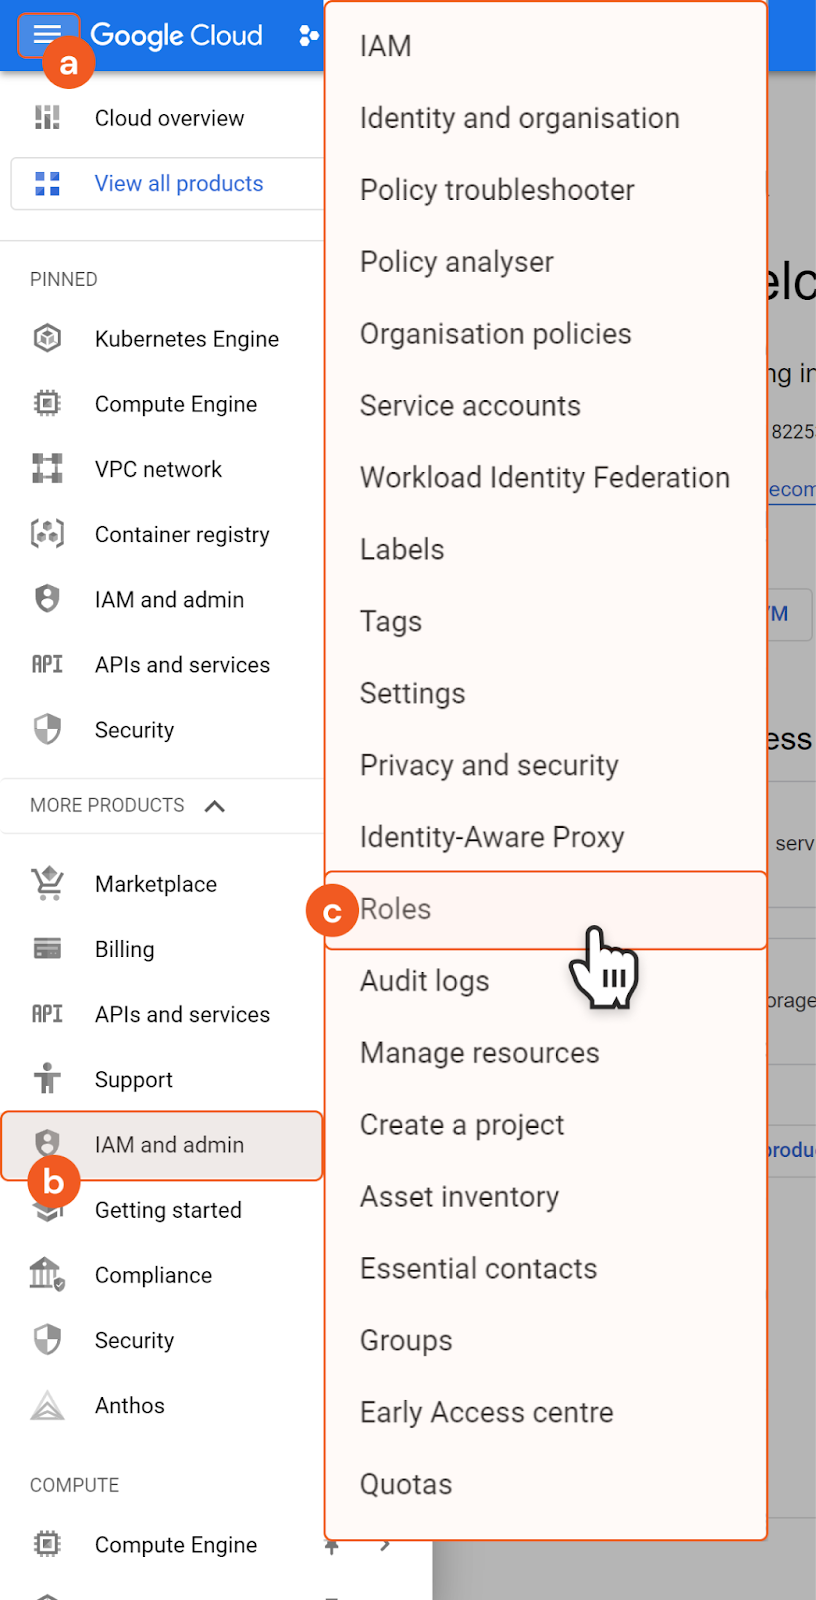Click the Marketplace cart icon

click(x=47, y=884)
